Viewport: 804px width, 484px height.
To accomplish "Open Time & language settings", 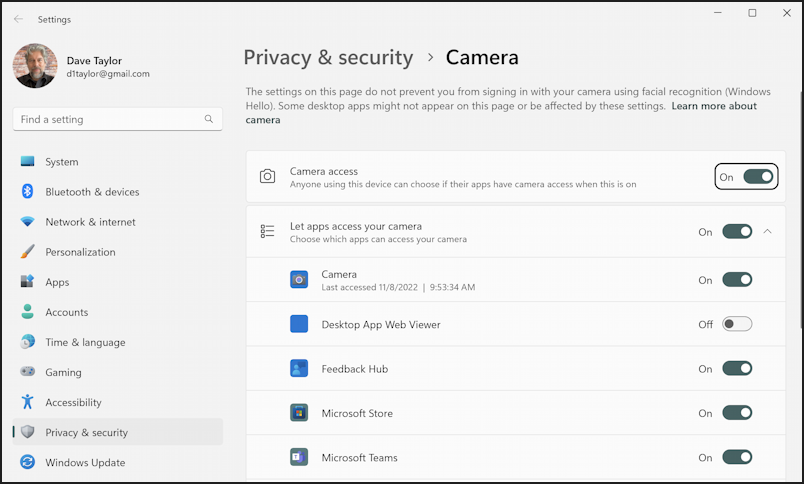I will click(x=117, y=342).
